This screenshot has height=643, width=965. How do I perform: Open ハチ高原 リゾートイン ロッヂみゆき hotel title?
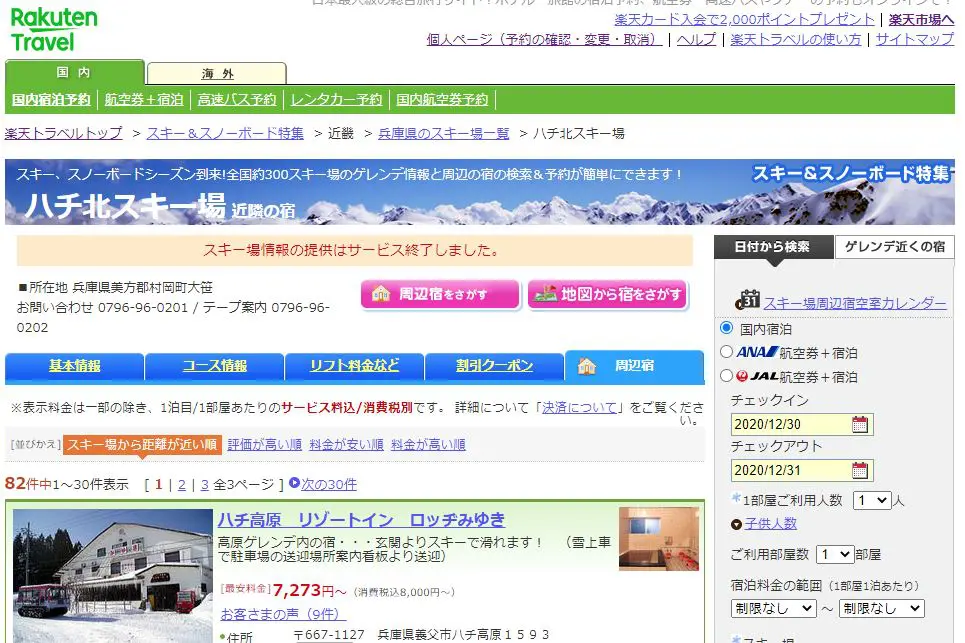coord(361,520)
